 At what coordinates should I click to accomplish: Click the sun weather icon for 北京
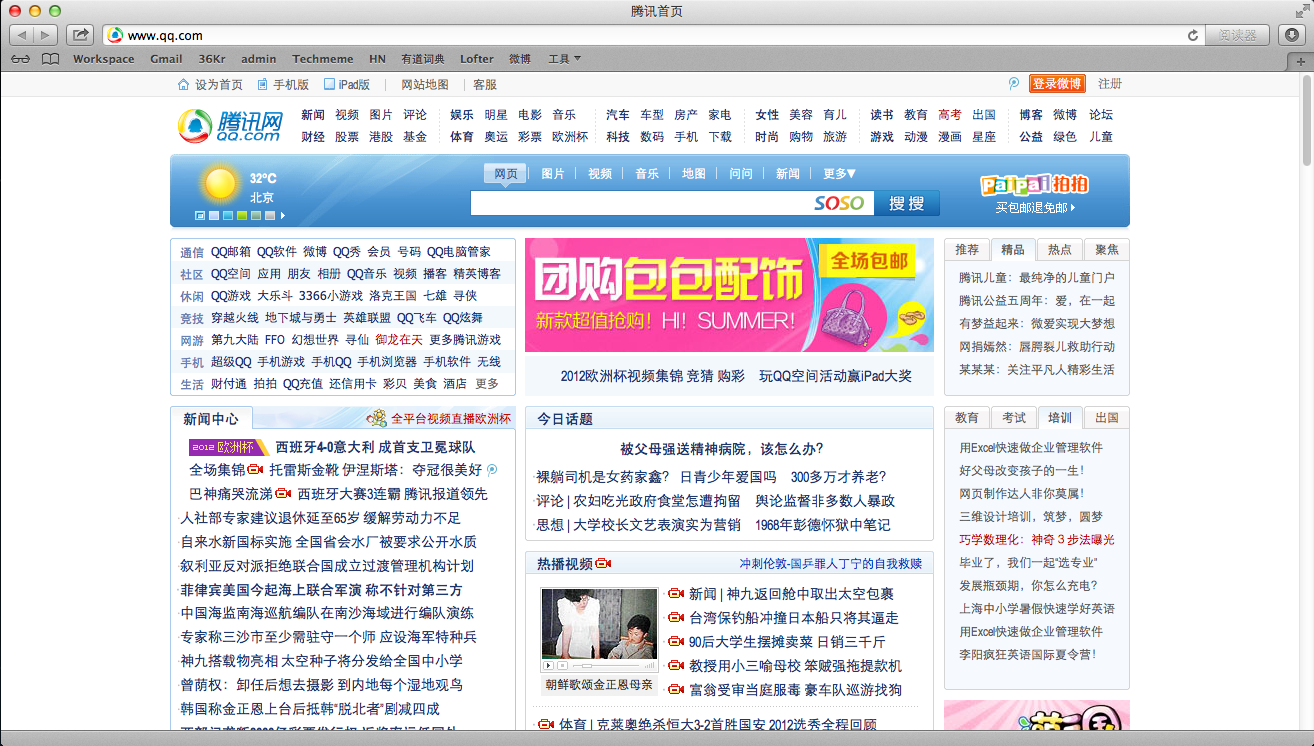tap(220, 183)
